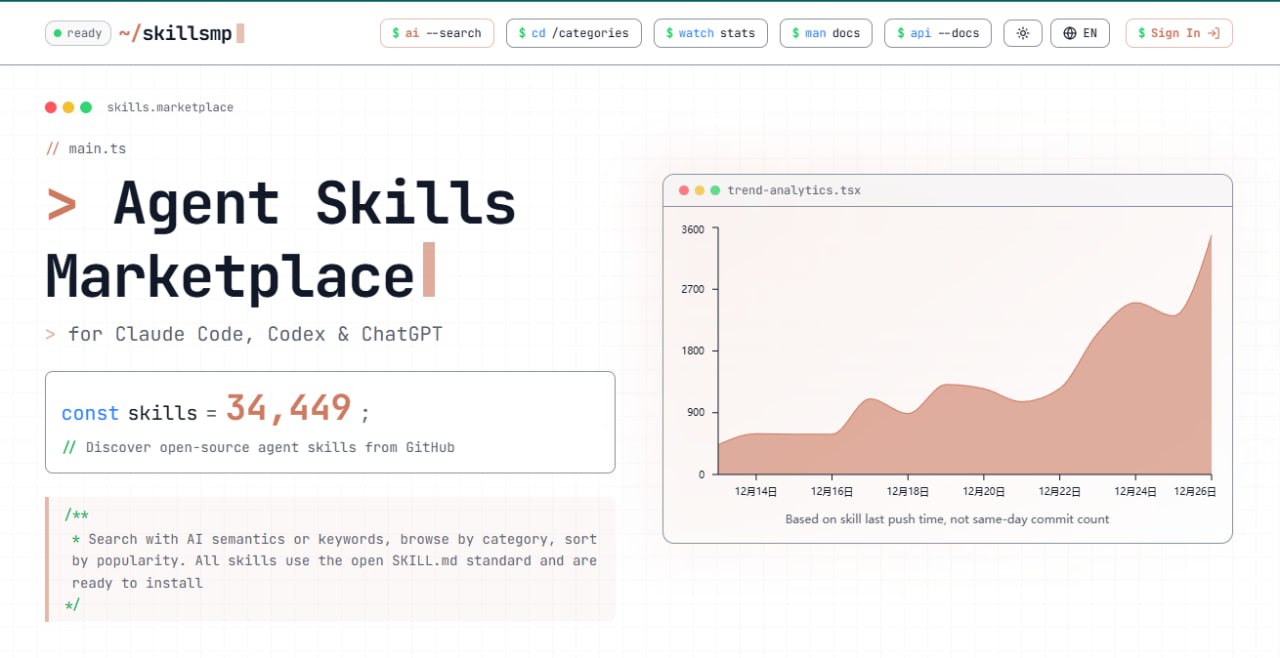
Task: Go to cd /categories page
Action: tap(573, 33)
